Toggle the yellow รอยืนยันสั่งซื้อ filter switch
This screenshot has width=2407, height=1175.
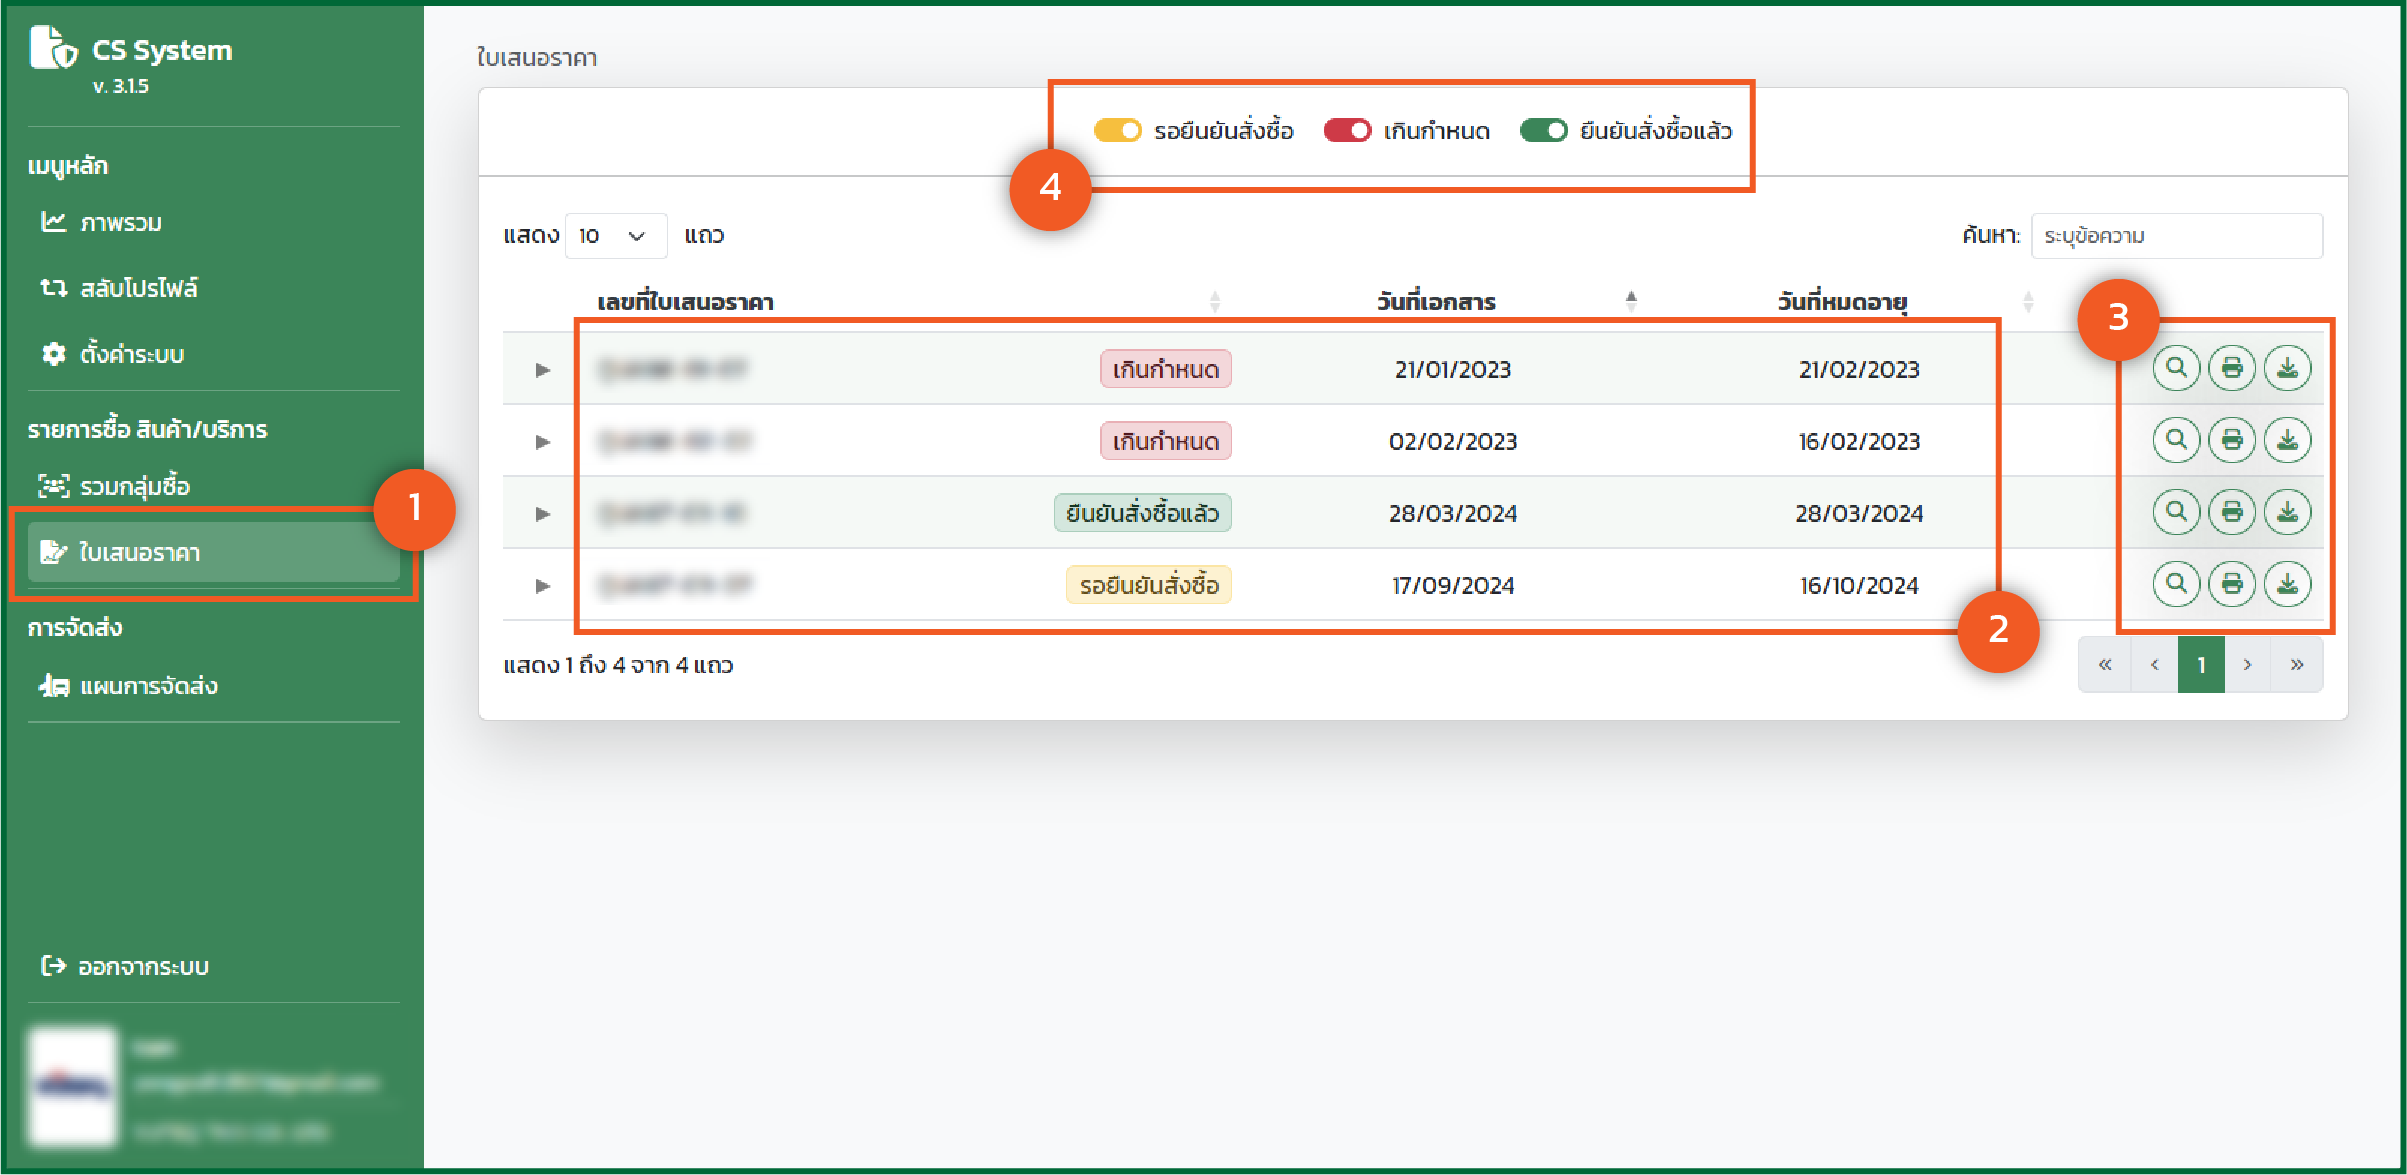tap(1117, 131)
